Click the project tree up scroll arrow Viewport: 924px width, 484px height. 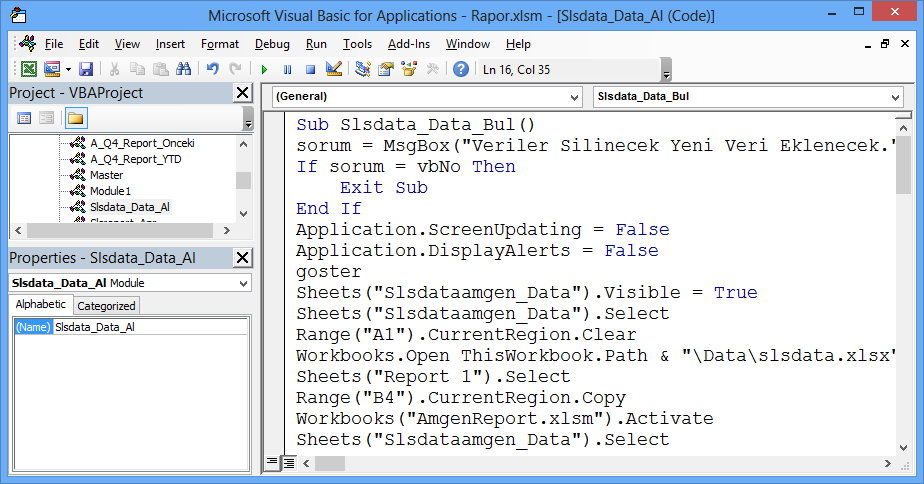tap(244, 143)
